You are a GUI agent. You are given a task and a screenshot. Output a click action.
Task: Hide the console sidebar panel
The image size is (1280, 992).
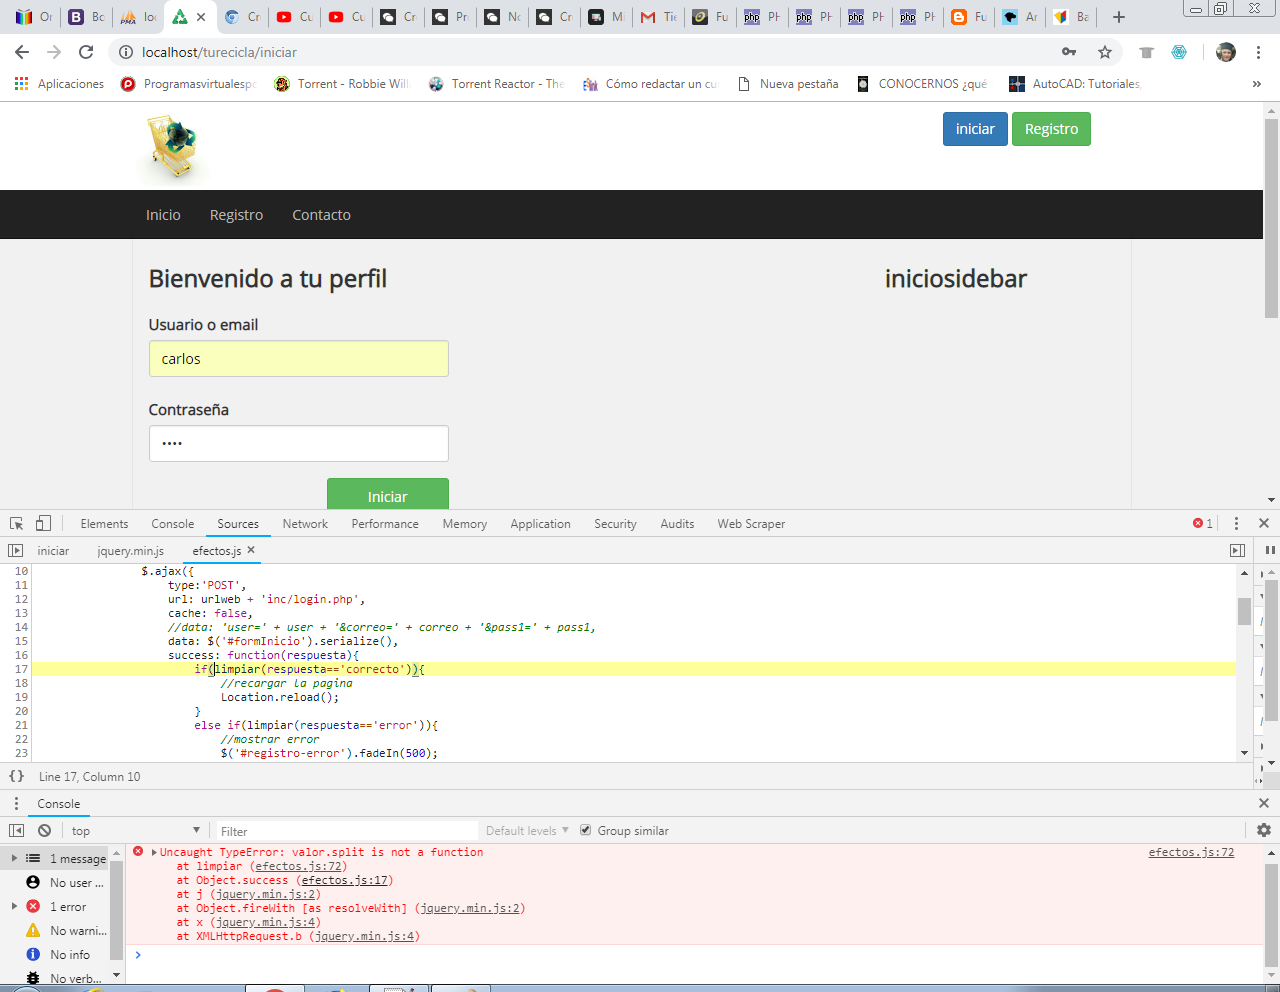tap(16, 830)
